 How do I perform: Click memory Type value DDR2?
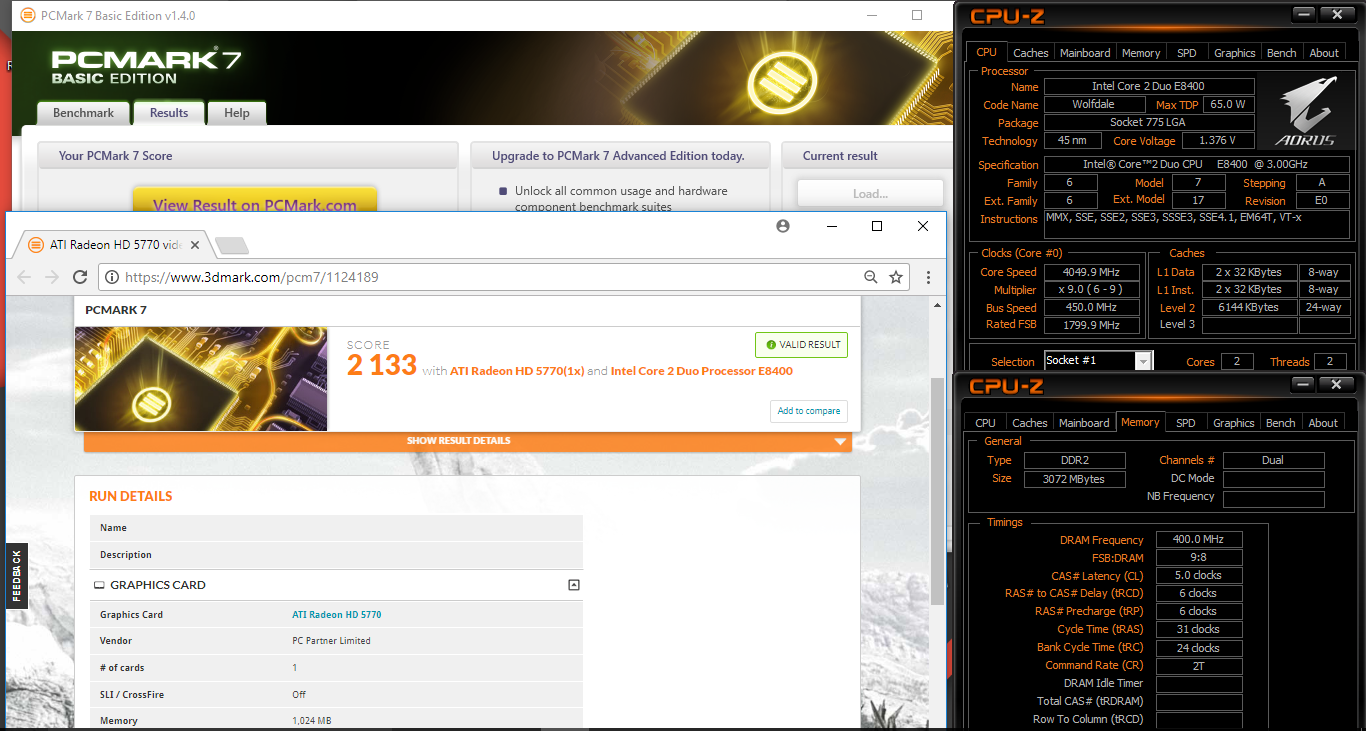pos(1075,460)
